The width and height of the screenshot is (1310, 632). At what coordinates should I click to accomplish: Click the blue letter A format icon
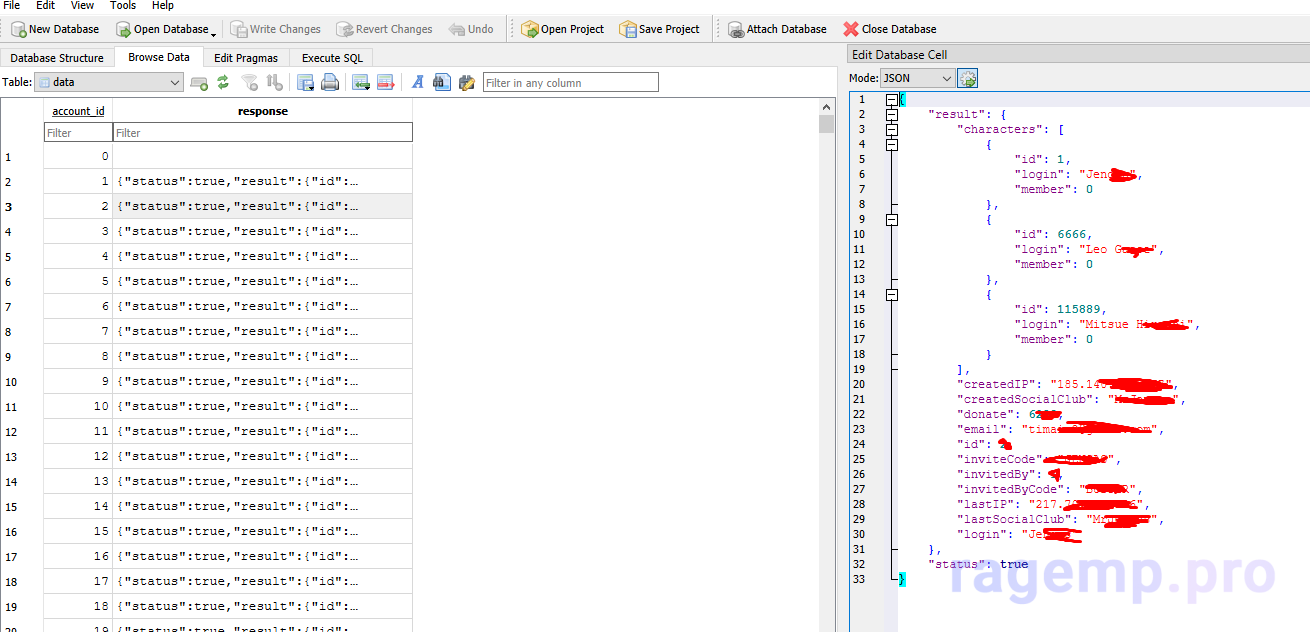click(418, 83)
